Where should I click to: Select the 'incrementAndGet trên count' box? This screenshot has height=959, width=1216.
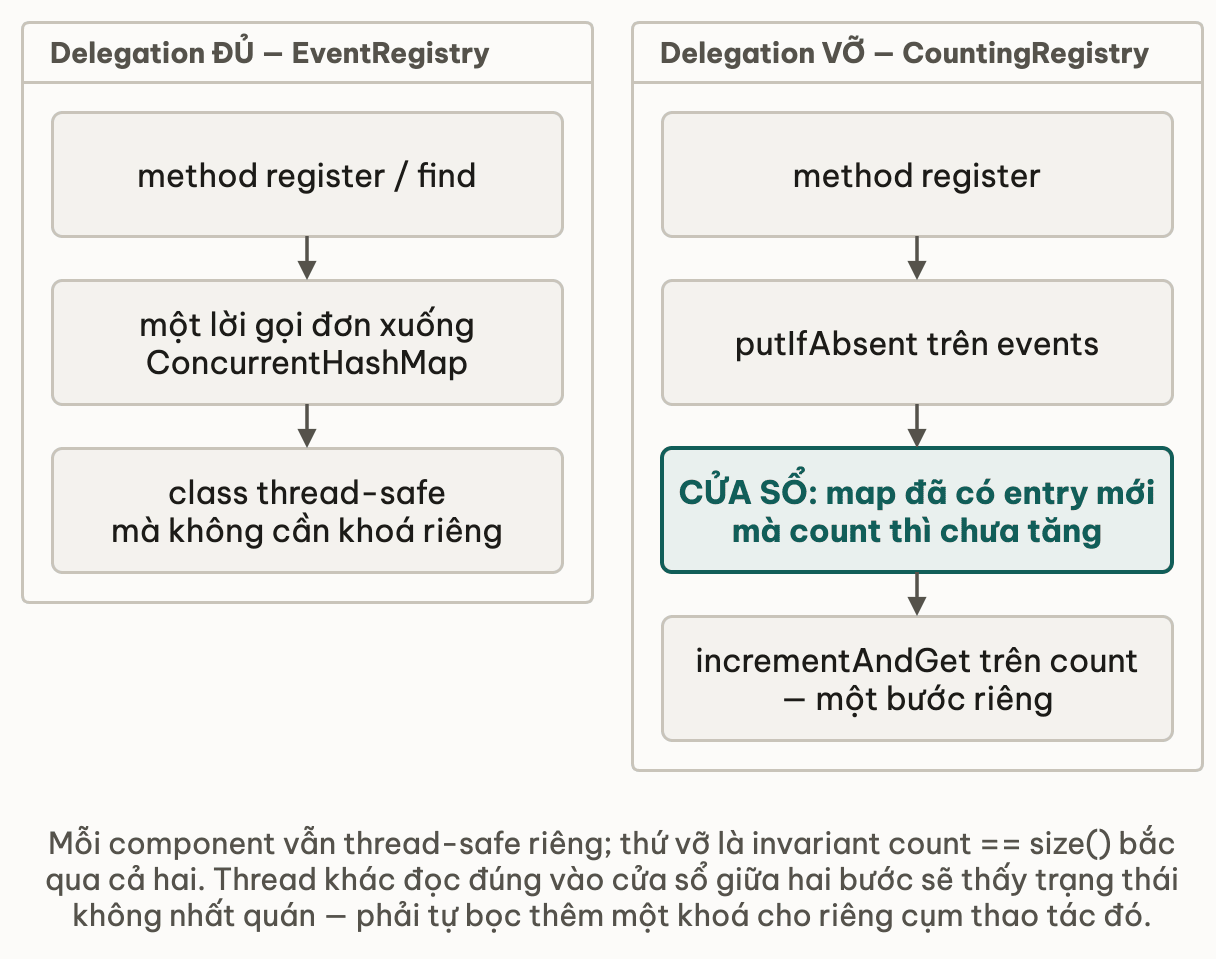[x=917, y=678]
